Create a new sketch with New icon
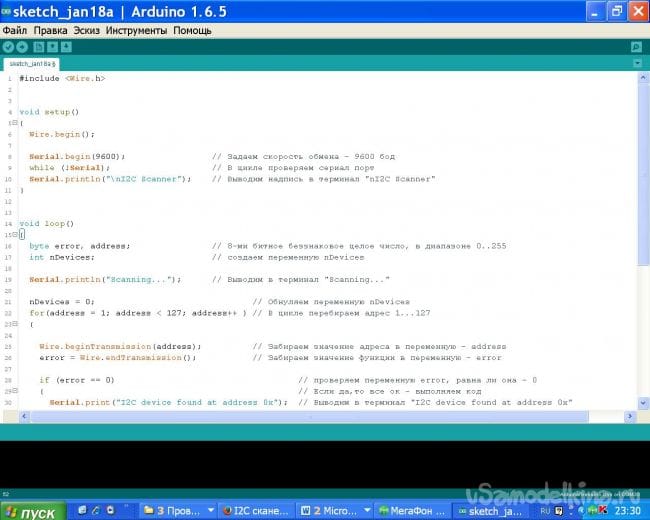 38,46
